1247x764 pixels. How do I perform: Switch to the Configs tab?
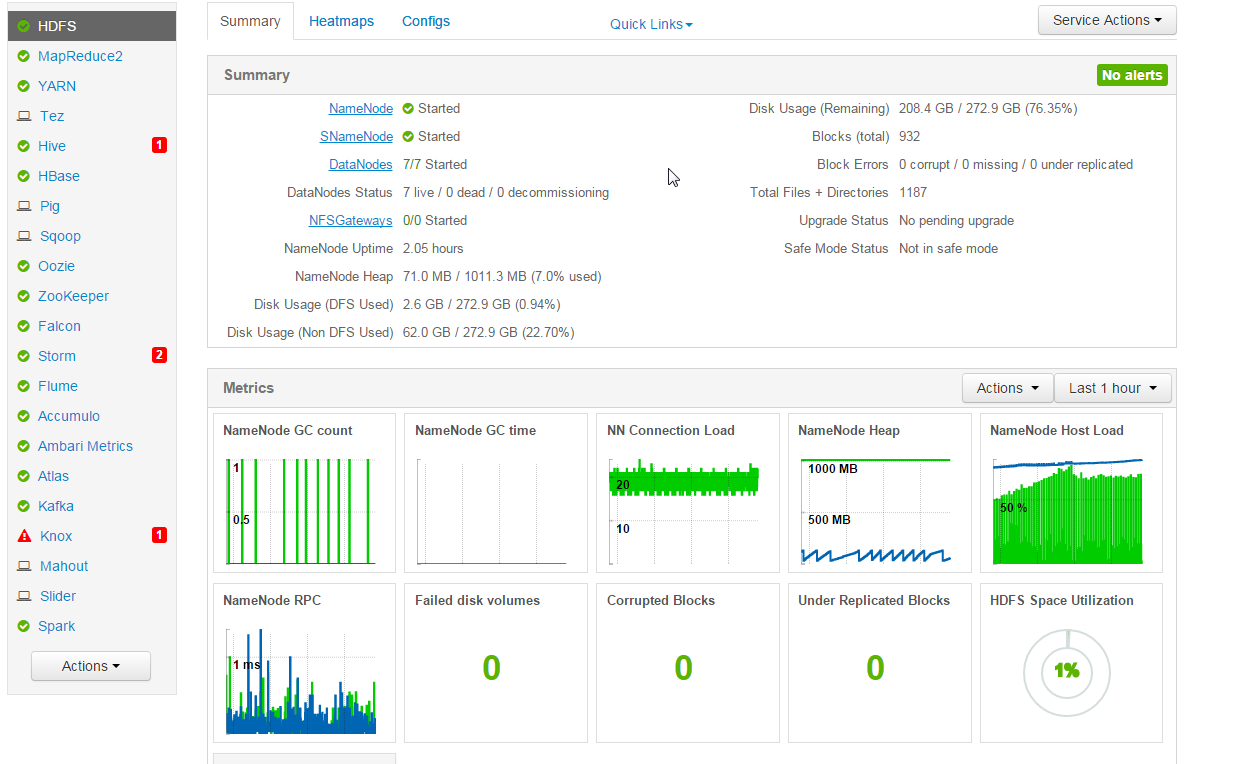426,21
